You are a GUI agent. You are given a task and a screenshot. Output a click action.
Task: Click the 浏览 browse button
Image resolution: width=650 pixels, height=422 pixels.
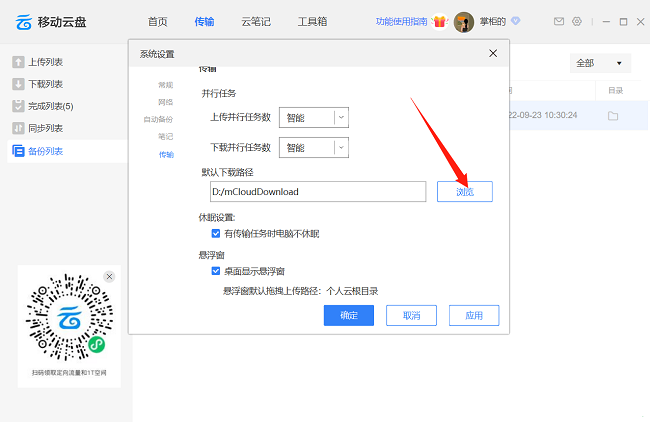pos(465,192)
